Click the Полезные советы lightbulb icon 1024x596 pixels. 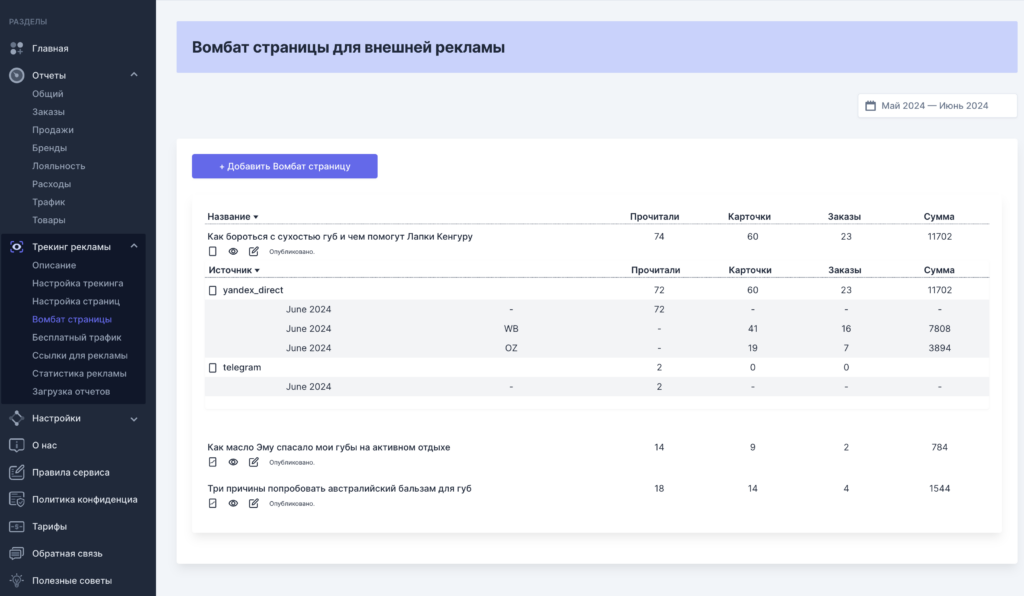pyautogui.click(x=17, y=580)
